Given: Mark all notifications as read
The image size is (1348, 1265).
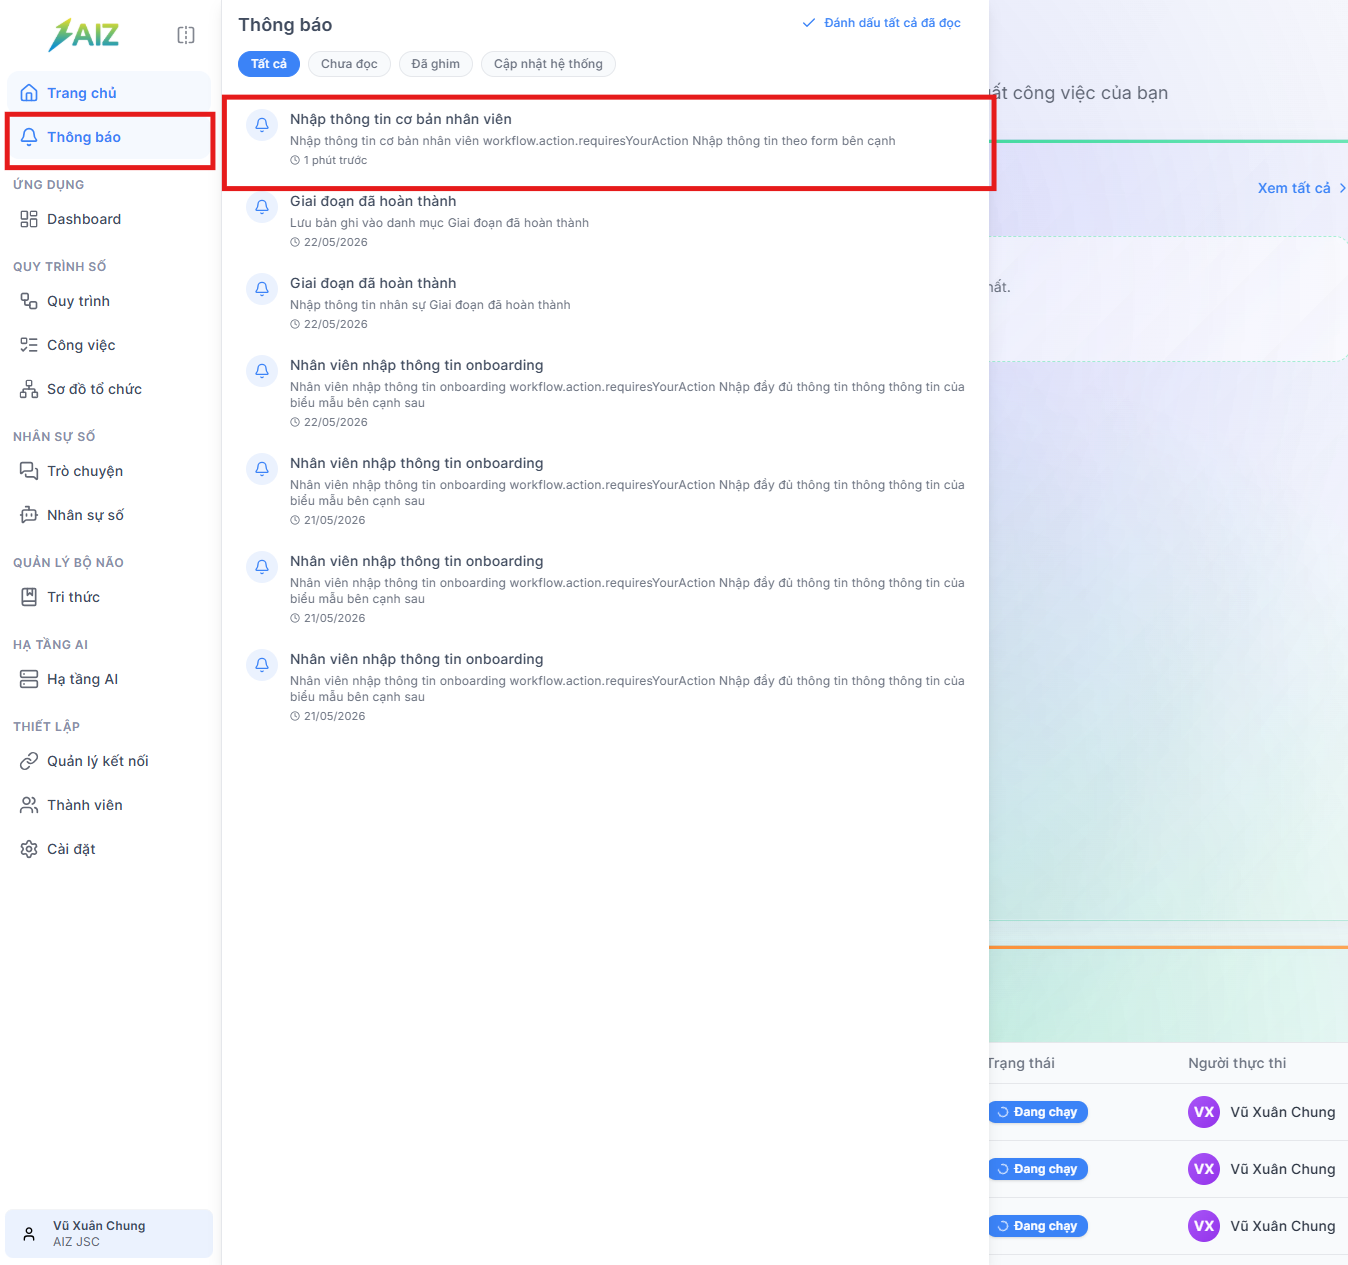Looking at the screenshot, I should coord(881,23).
